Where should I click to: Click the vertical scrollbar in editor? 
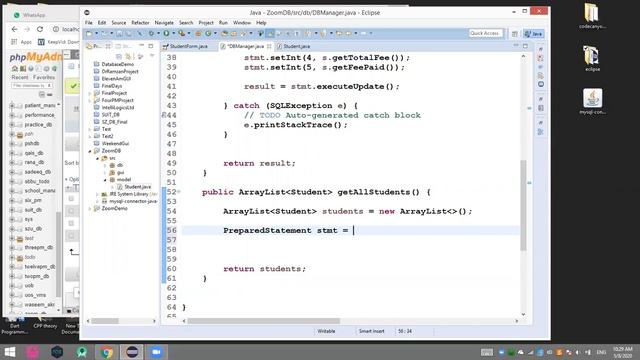tap(523, 205)
